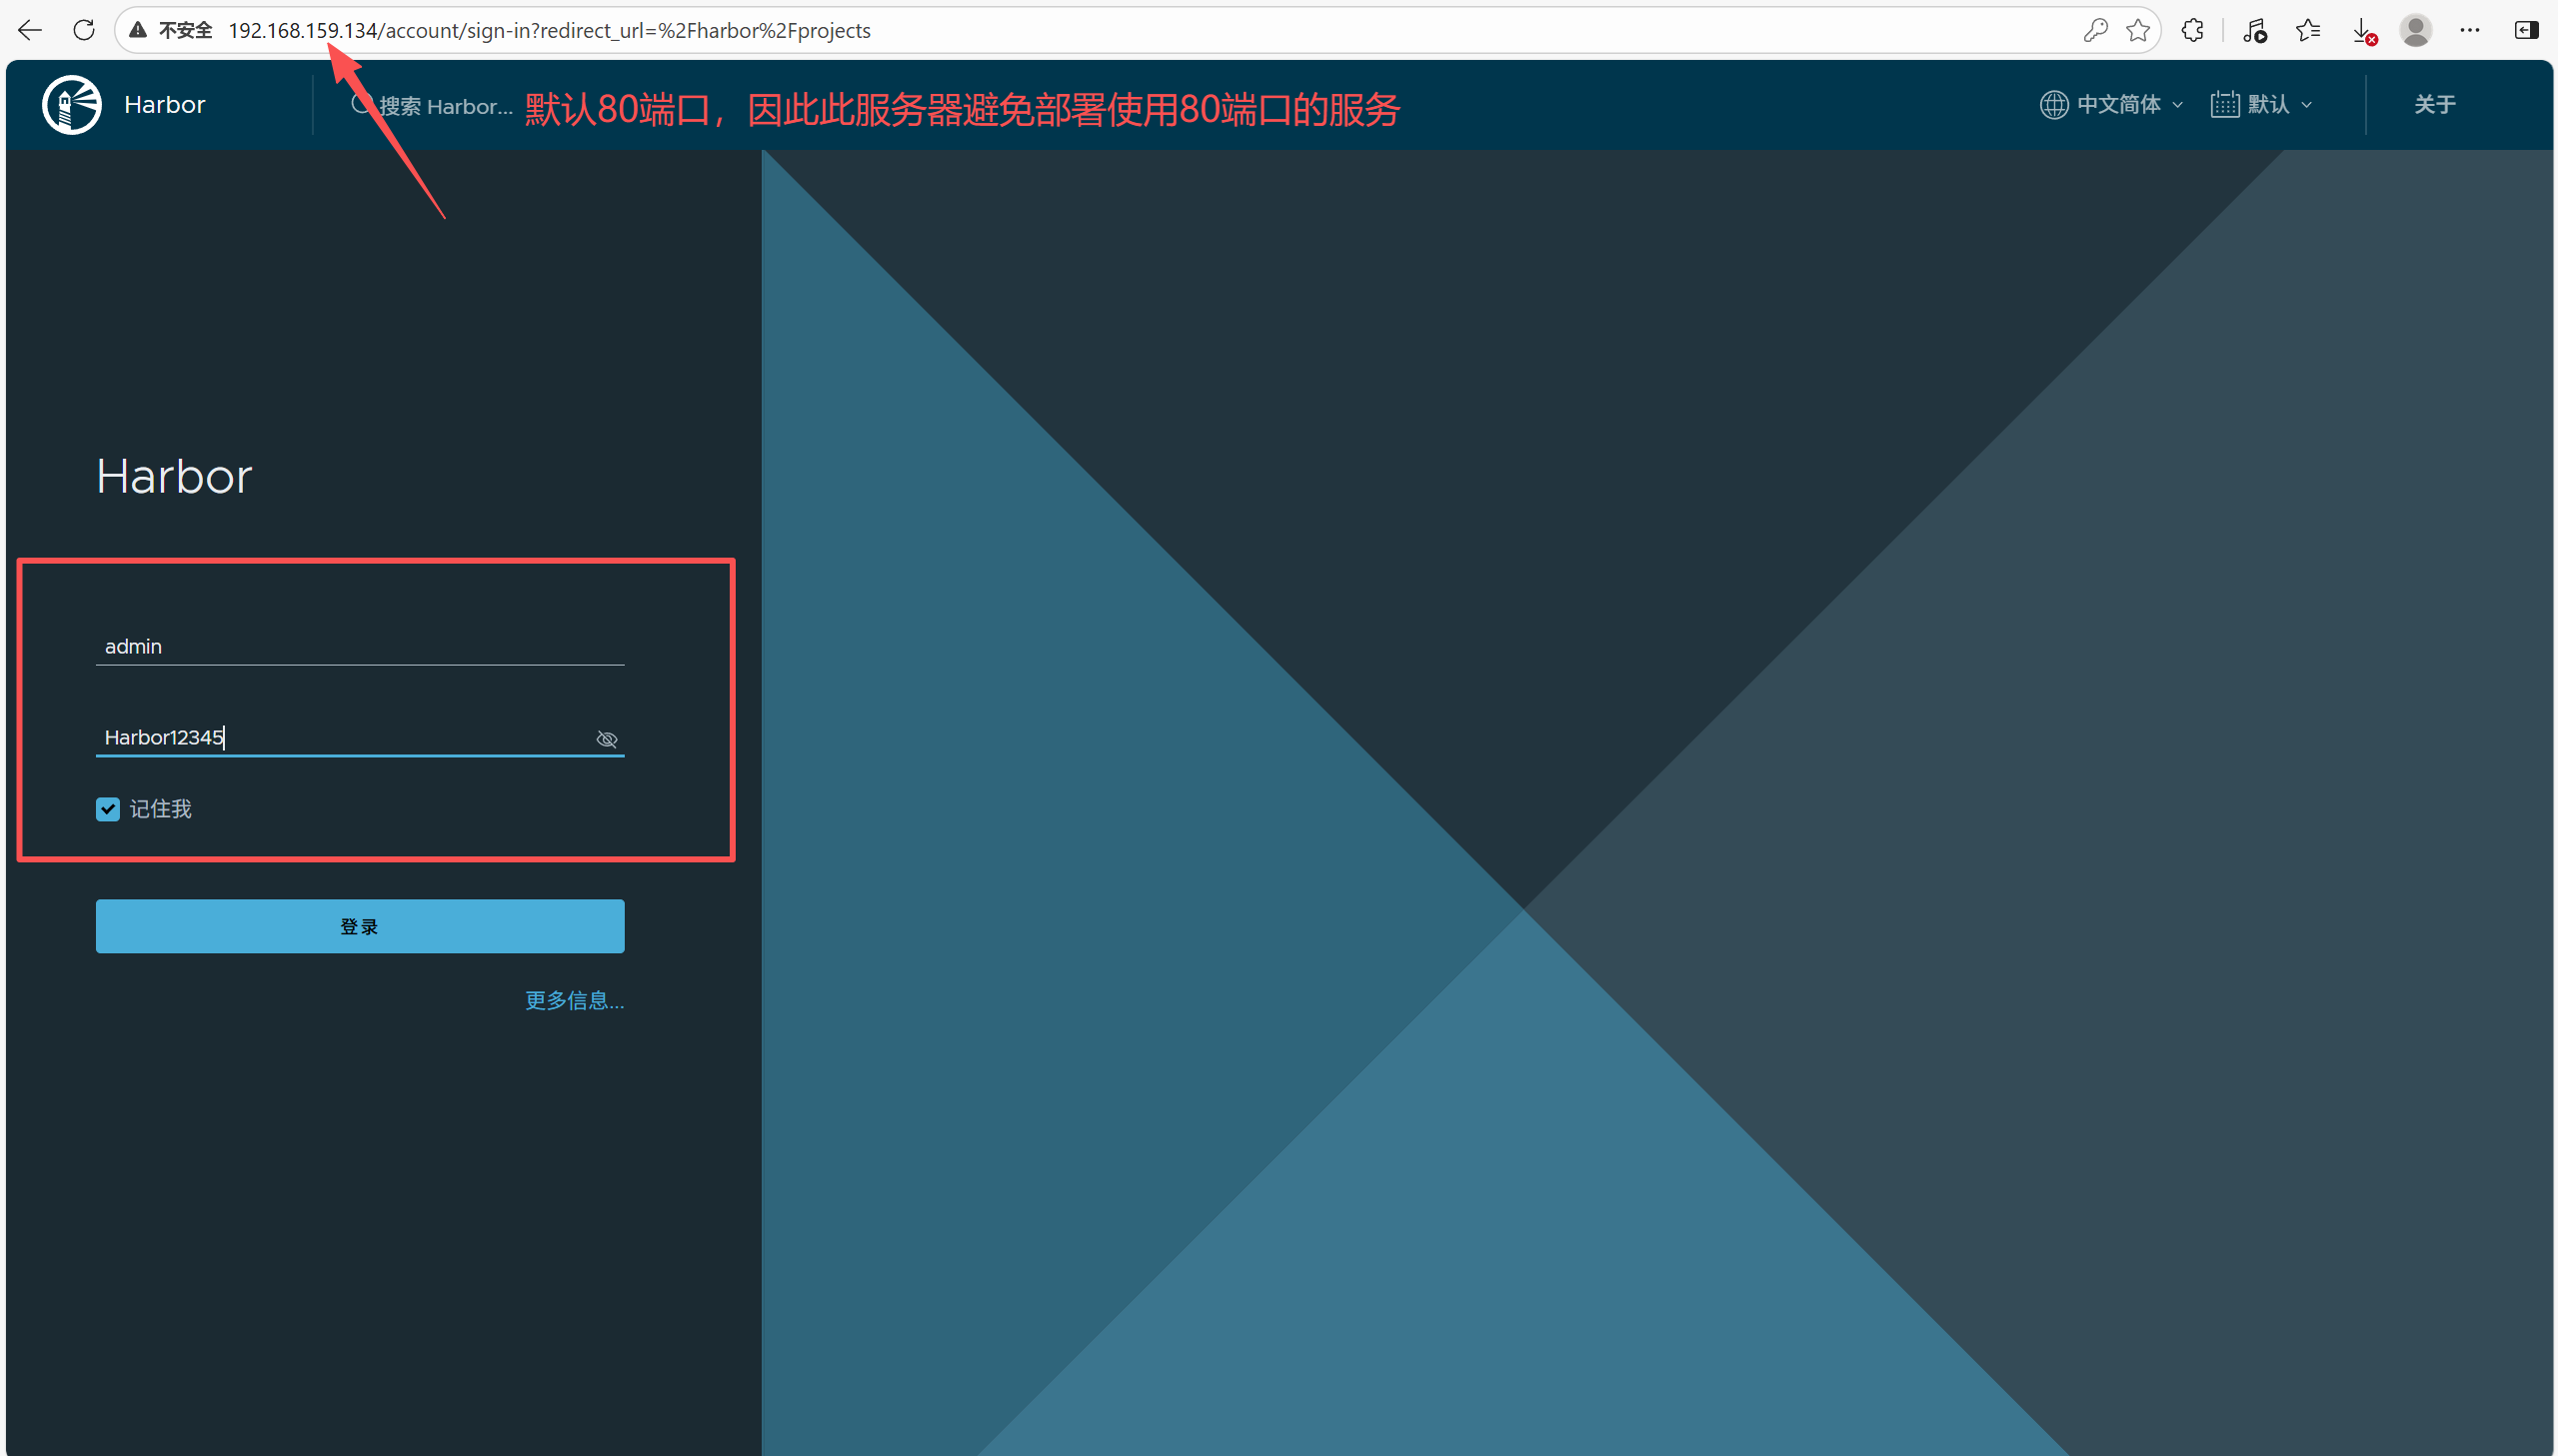This screenshot has width=2558, height=1456.
Task: Reload the page with refresh icon
Action: click(x=84, y=30)
